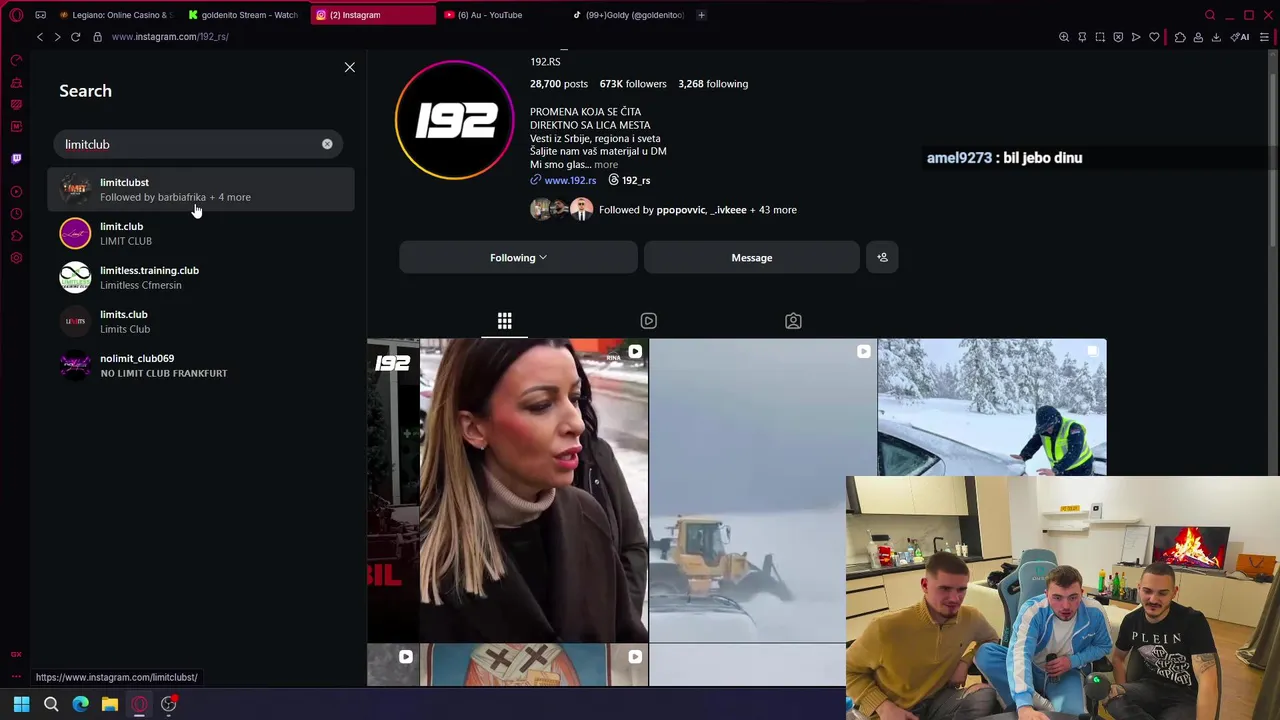Select limitless.training.club search result
Viewport: 1280px width, 720px height.
click(x=201, y=277)
